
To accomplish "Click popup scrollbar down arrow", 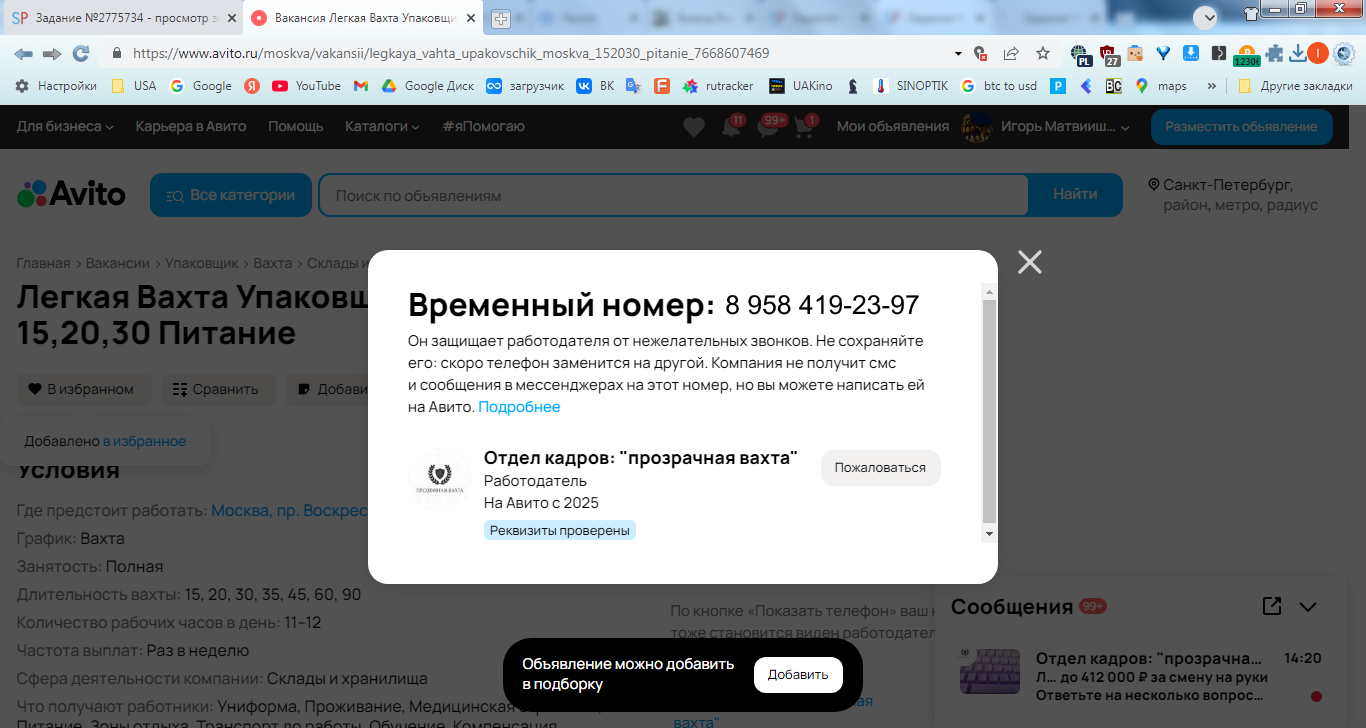I will point(989,534).
